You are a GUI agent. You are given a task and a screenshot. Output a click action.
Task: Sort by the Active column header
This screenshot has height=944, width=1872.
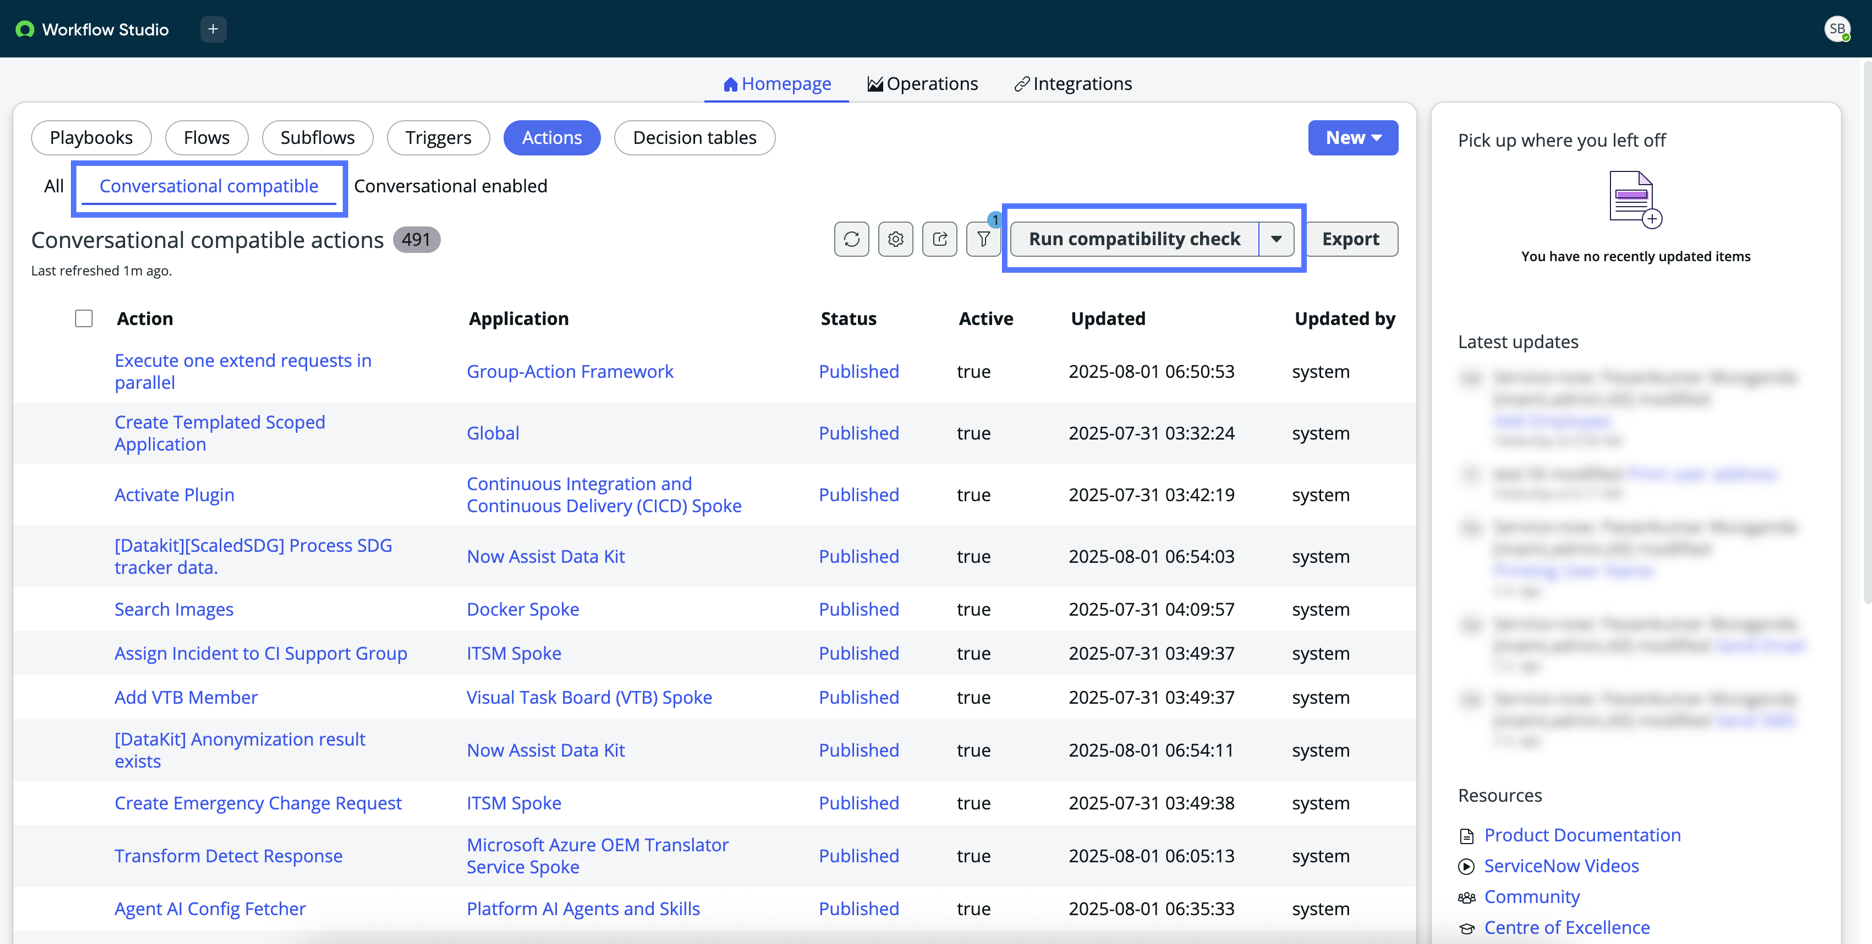[986, 318]
